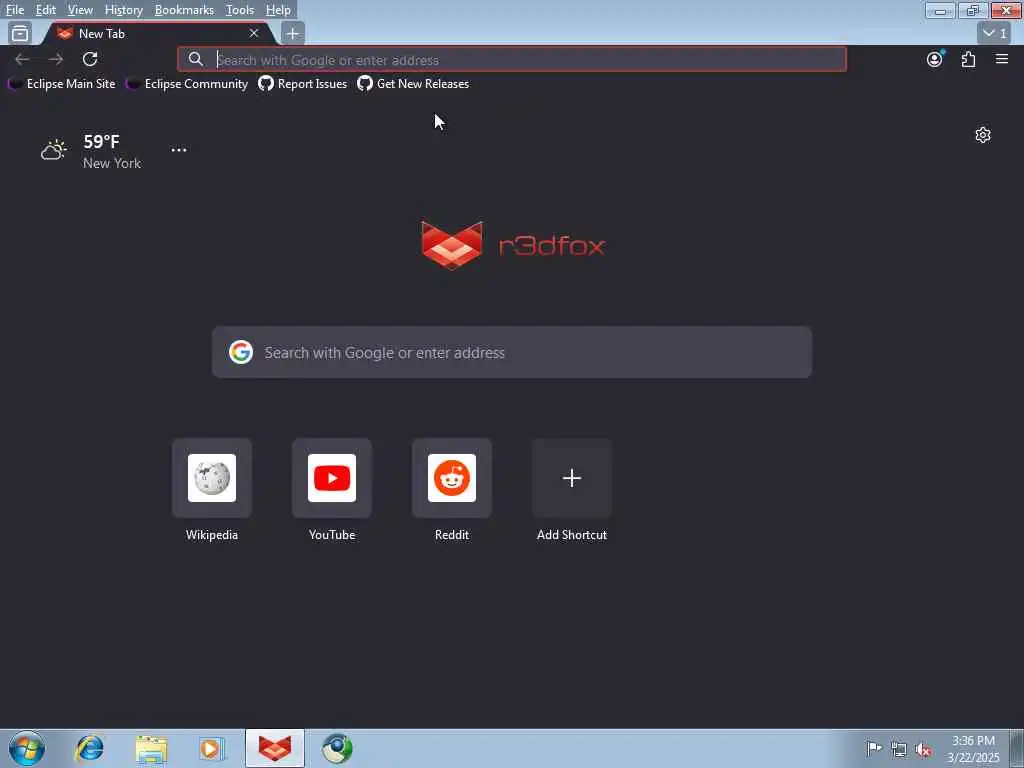Click the address bar search field

512,59
